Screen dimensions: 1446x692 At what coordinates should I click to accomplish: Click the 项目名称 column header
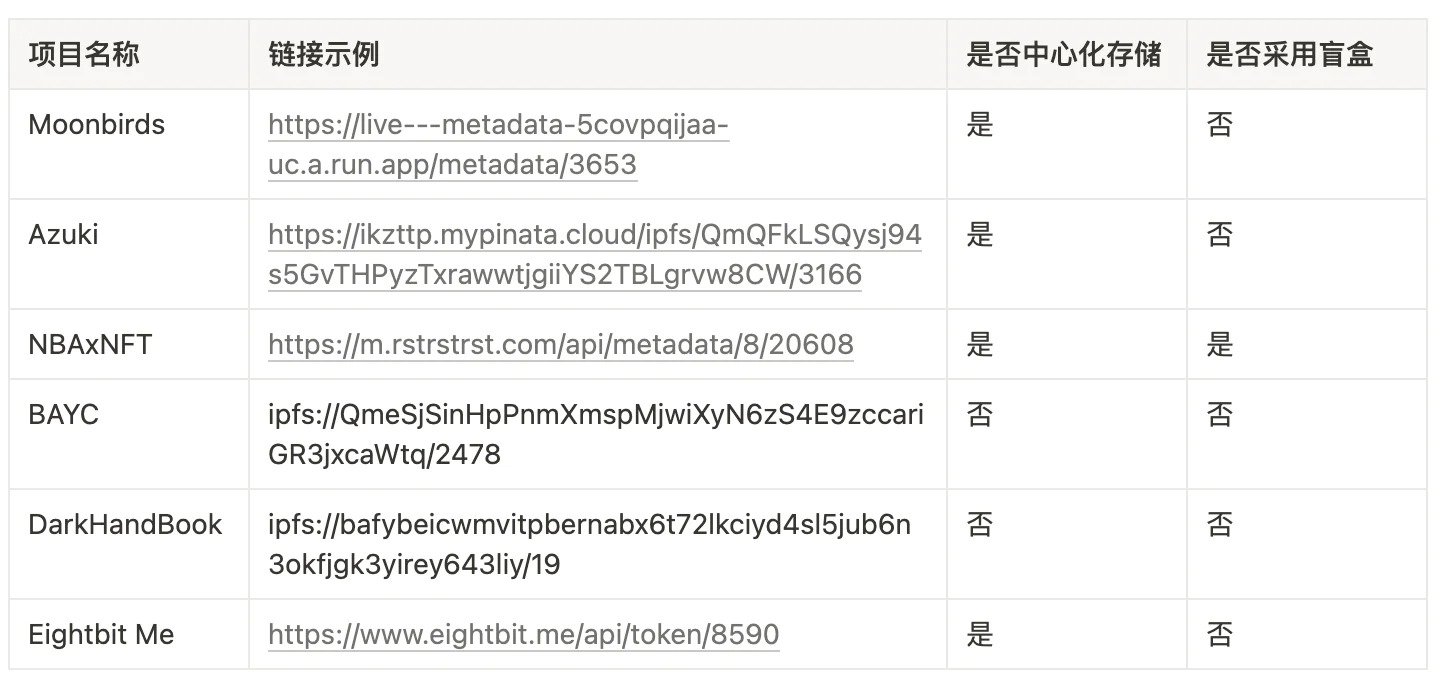(x=84, y=54)
